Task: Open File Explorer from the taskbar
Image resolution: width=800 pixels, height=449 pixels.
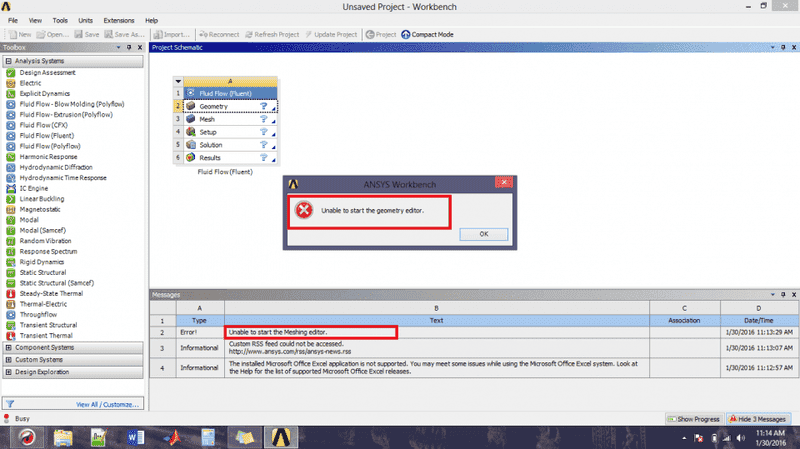Action: pos(63,438)
